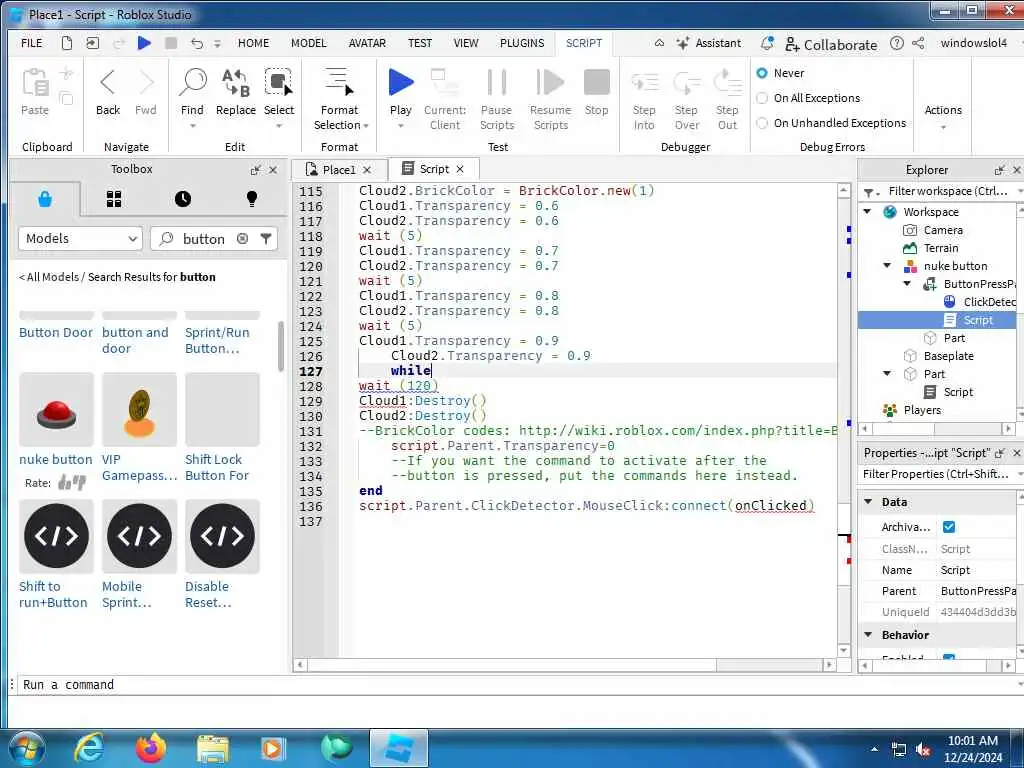
Task: Switch to the HOME ribbon tab
Action: pos(253,43)
